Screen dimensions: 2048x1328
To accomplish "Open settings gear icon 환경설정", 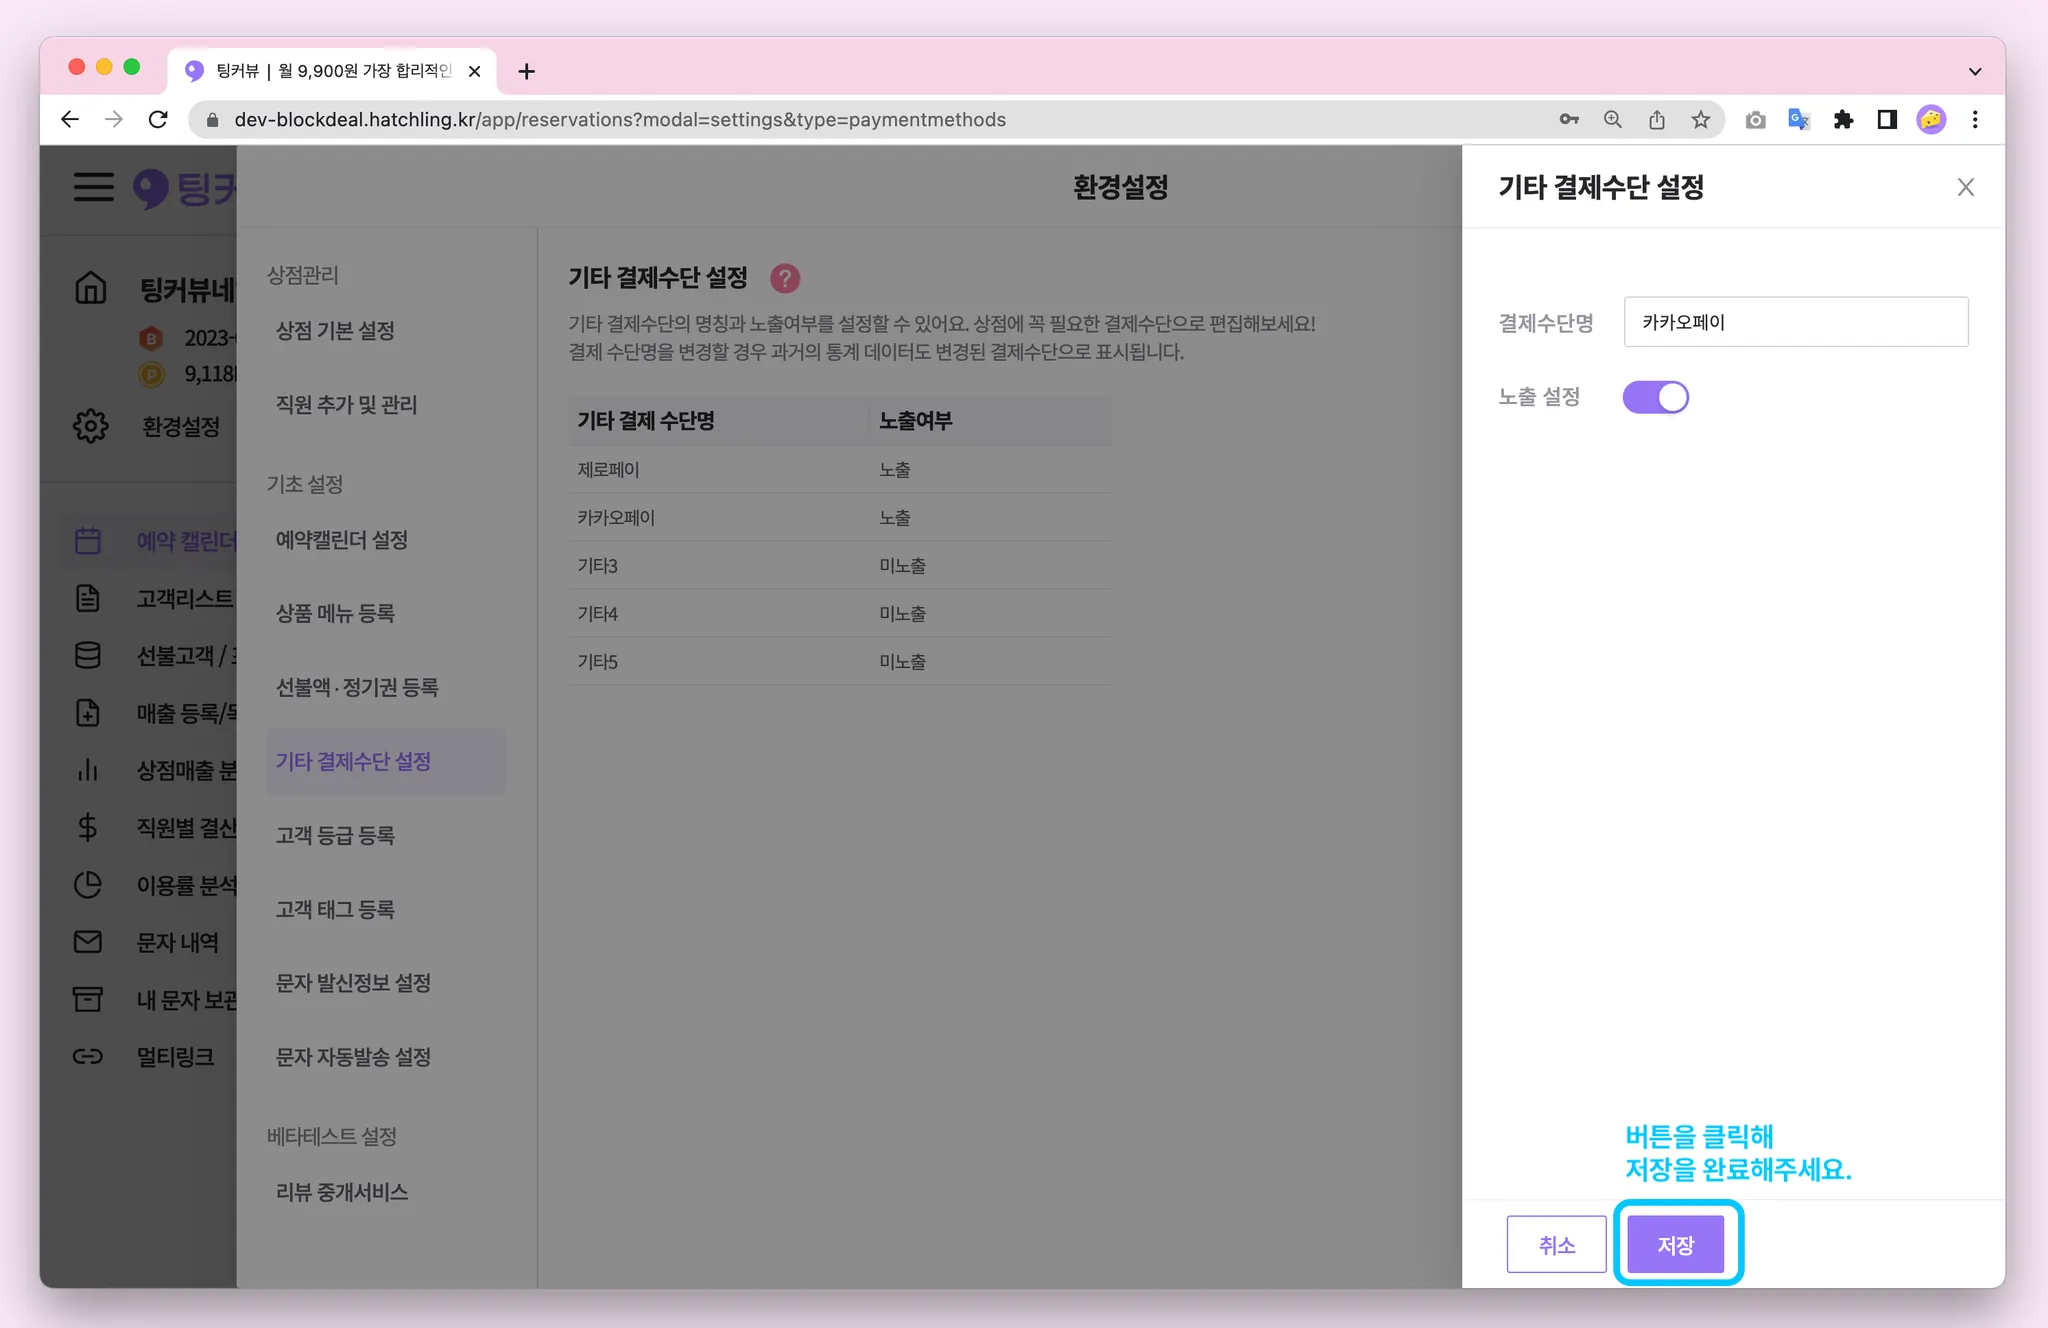I will pos(90,426).
